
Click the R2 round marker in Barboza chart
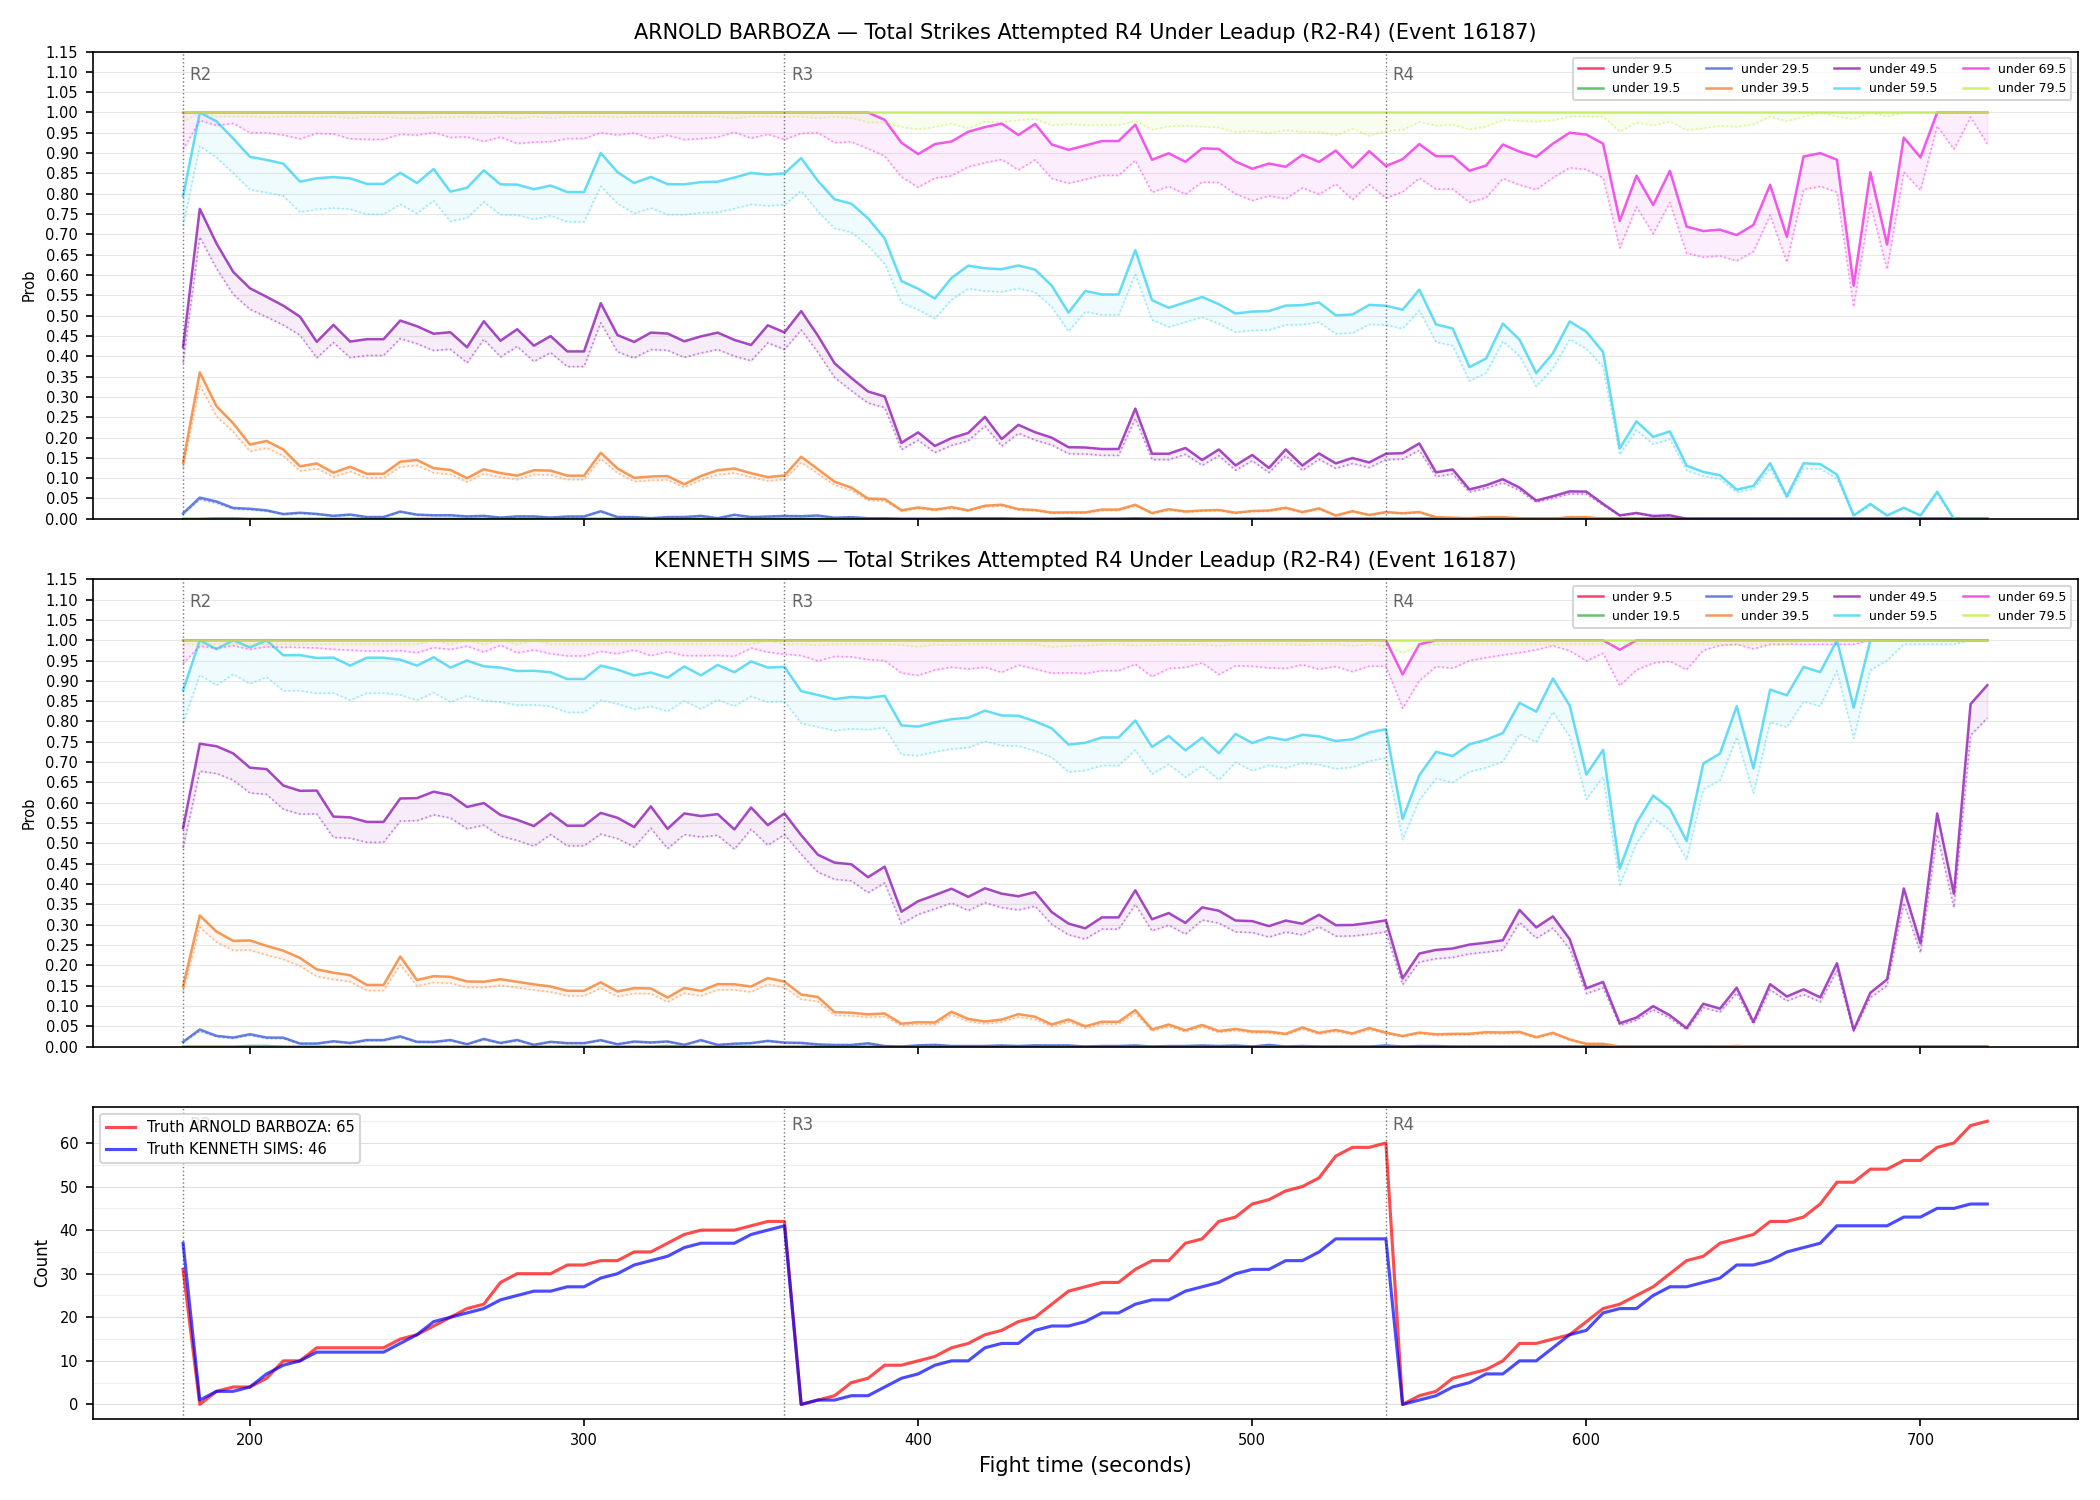[200, 74]
